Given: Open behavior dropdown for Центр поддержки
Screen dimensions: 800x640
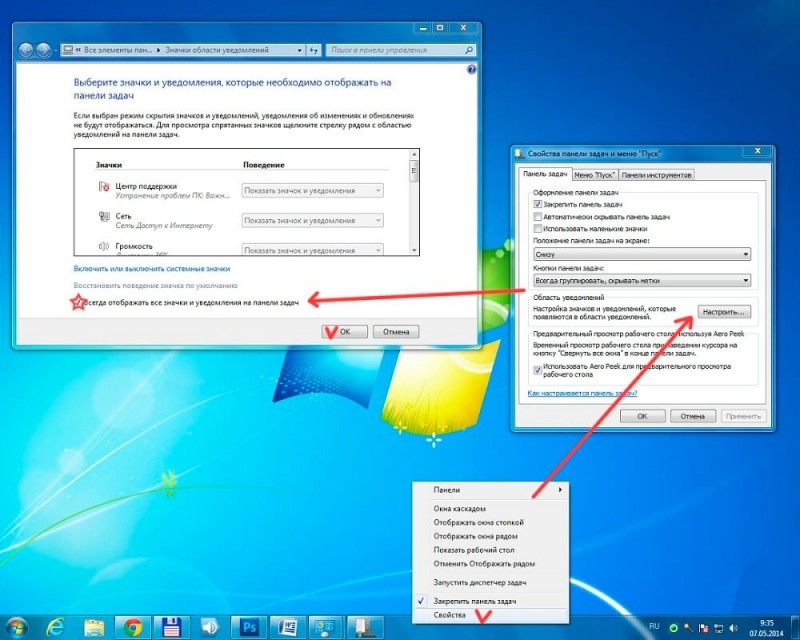Looking at the screenshot, I should click(x=312, y=190).
